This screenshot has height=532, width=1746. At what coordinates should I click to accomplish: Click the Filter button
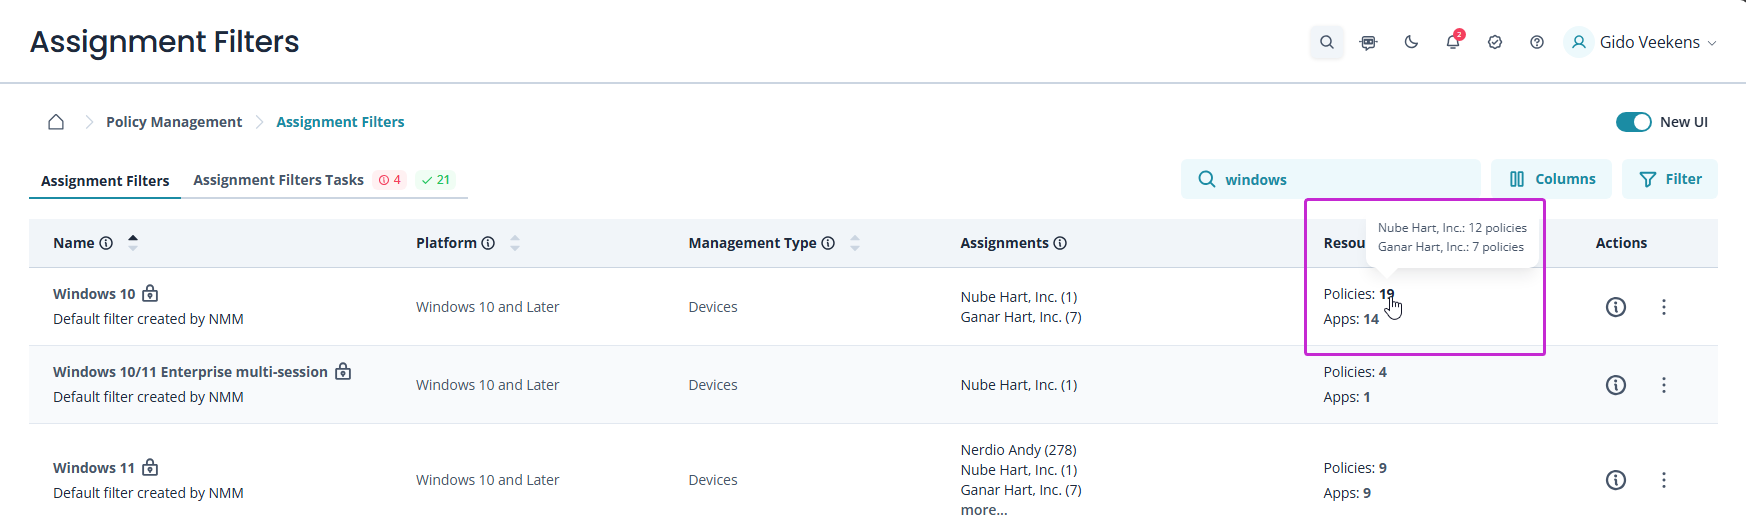point(1669,179)
